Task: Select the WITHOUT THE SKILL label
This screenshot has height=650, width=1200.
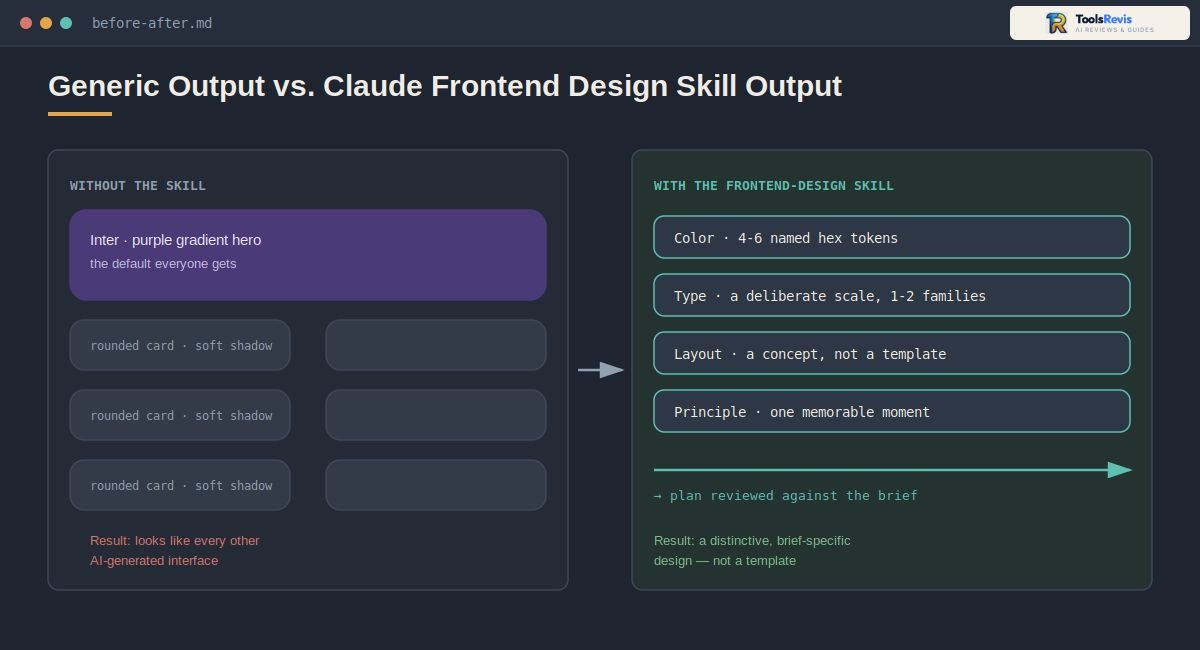Action: [x=138, y=186]
